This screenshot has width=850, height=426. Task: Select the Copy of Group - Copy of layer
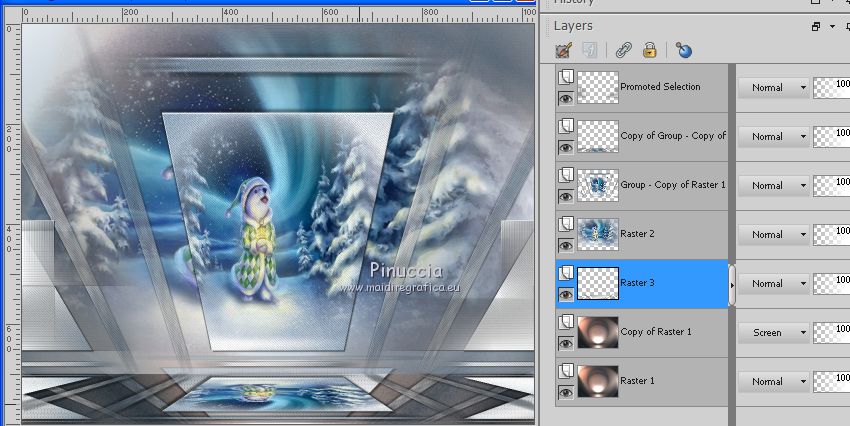click(x=673, y=135)
